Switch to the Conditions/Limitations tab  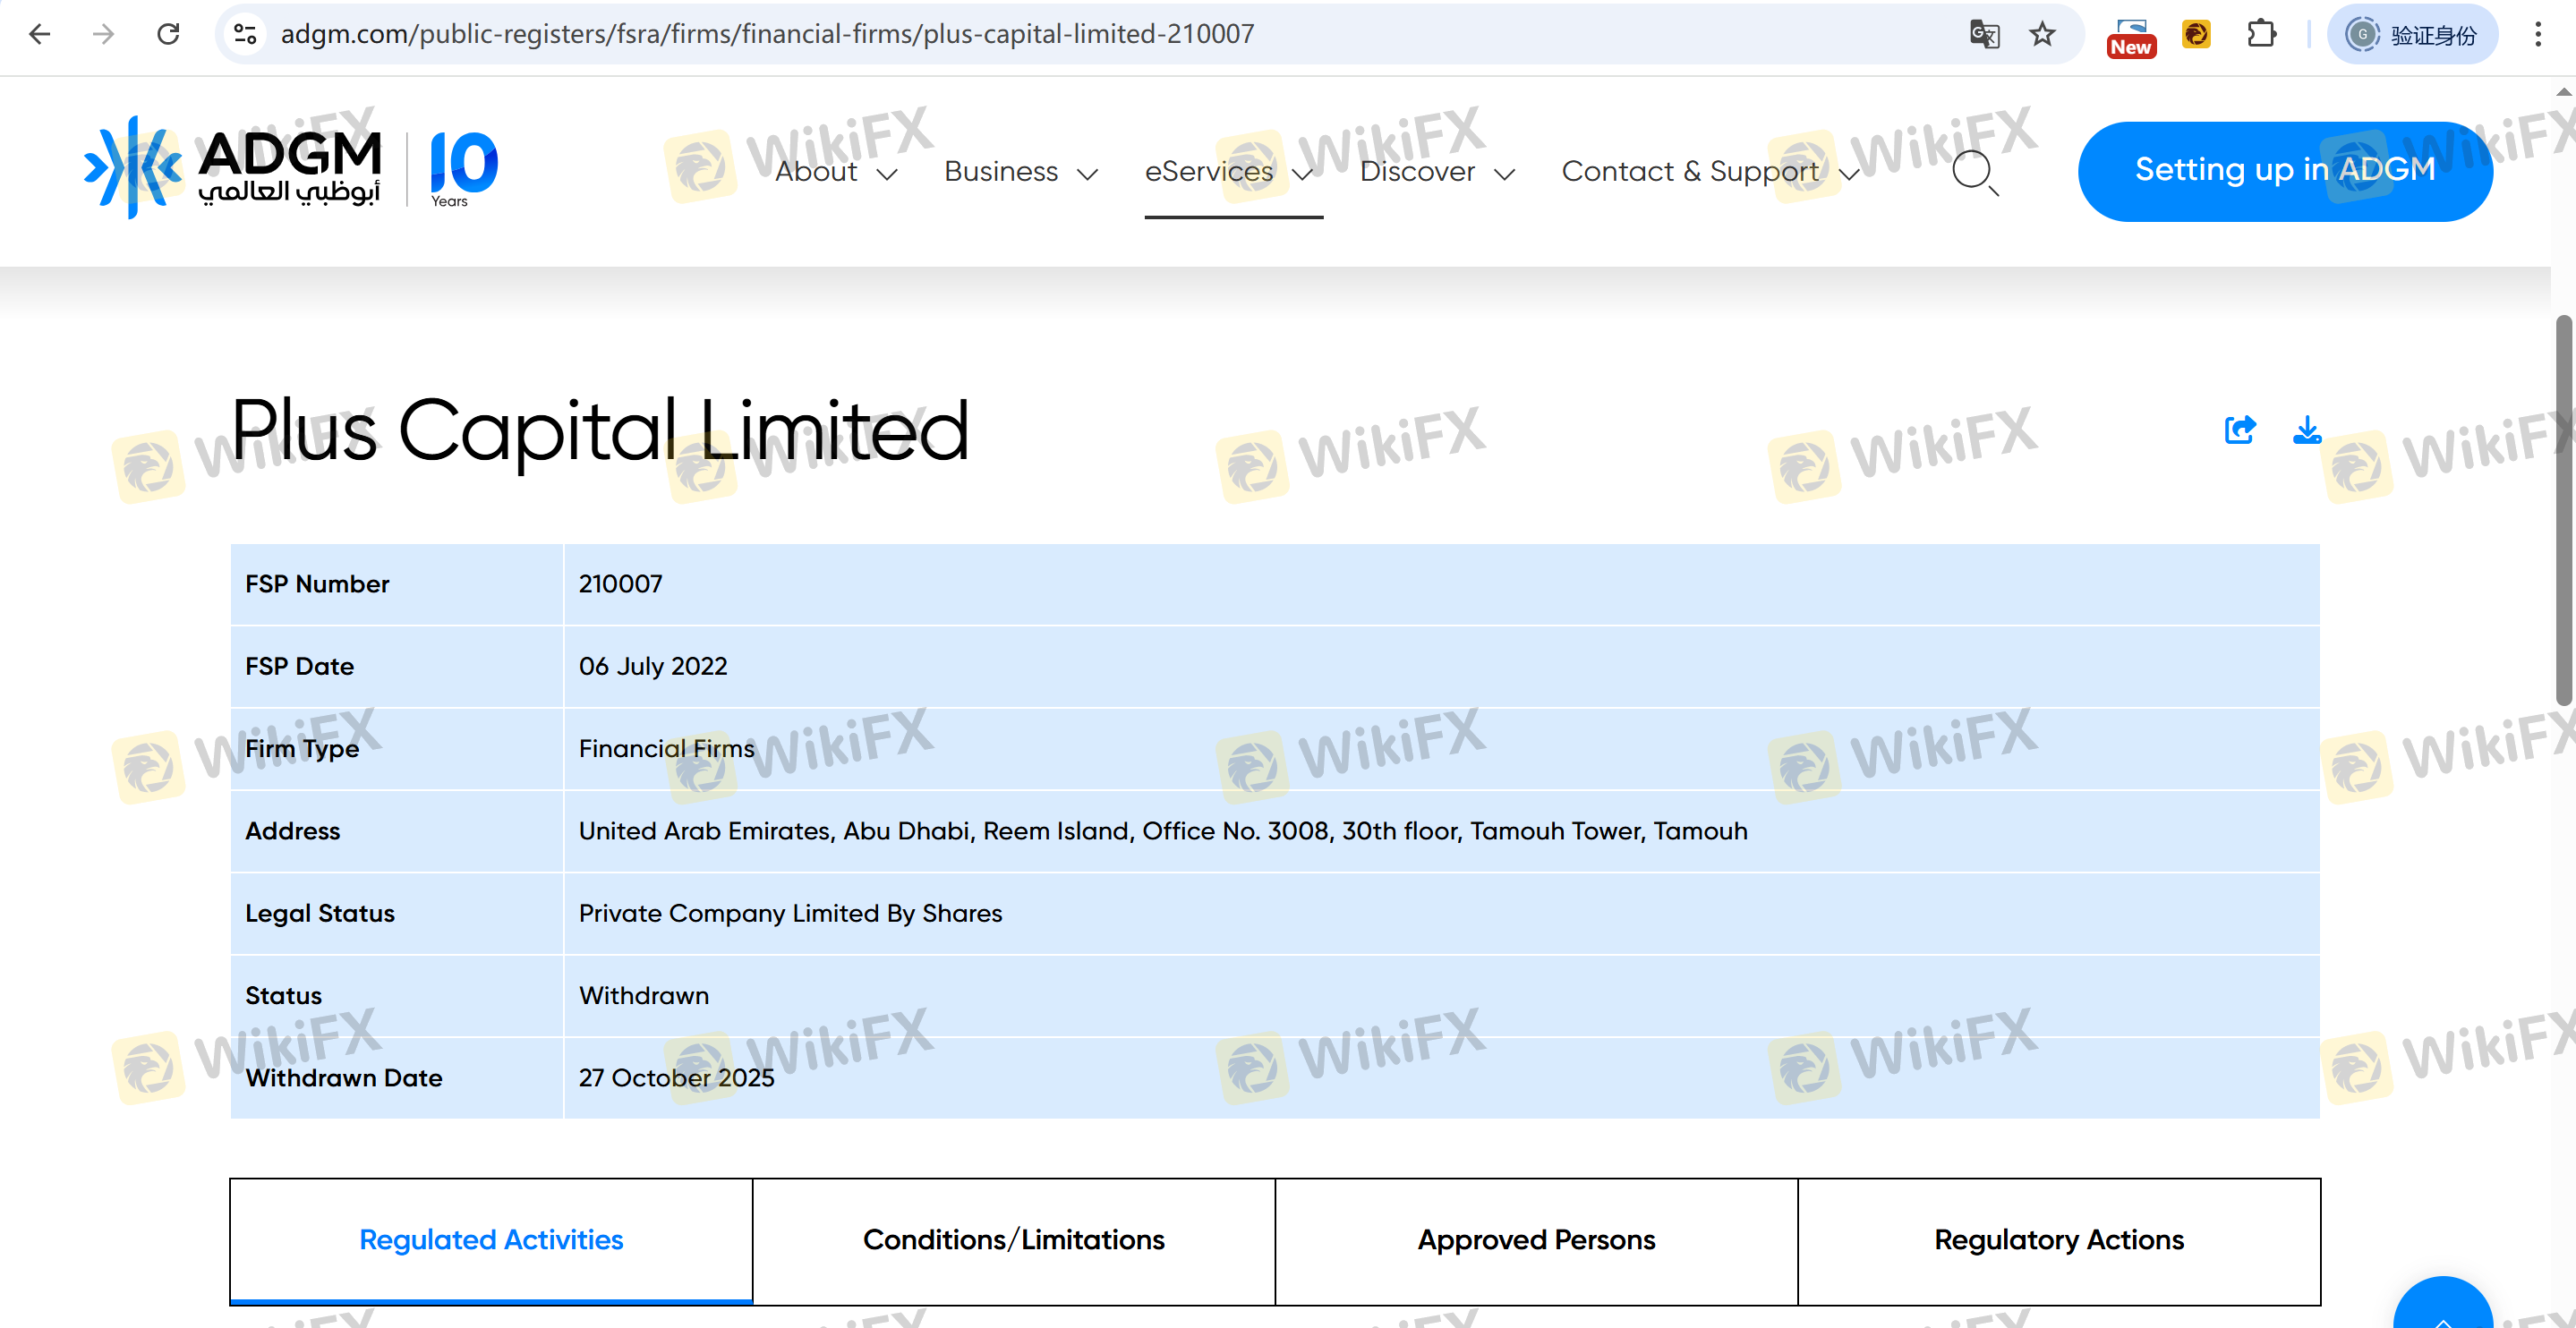coord(1013,1240)
